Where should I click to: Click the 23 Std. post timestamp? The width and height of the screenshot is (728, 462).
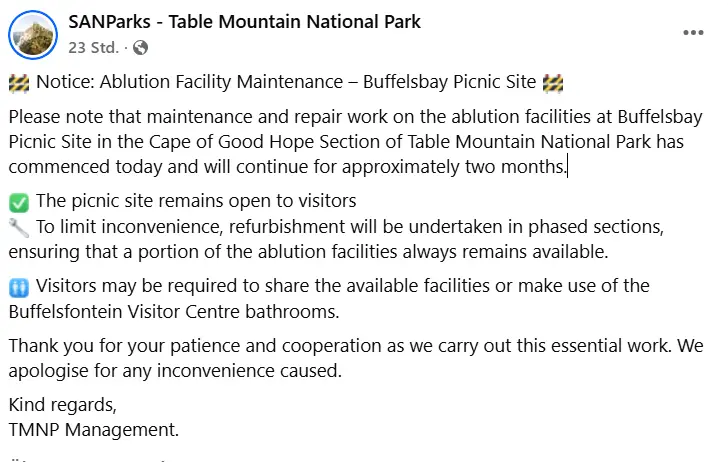pos(93,47)
